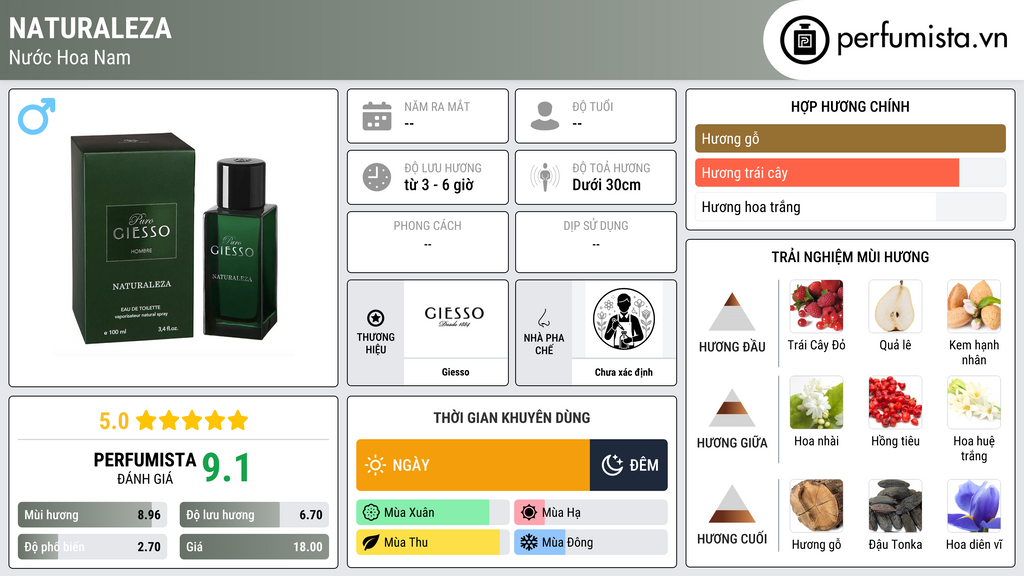Click the star badge icon above Thương hiệu
Viewport: 1024px width, 576px height.
tap(376, 318)
